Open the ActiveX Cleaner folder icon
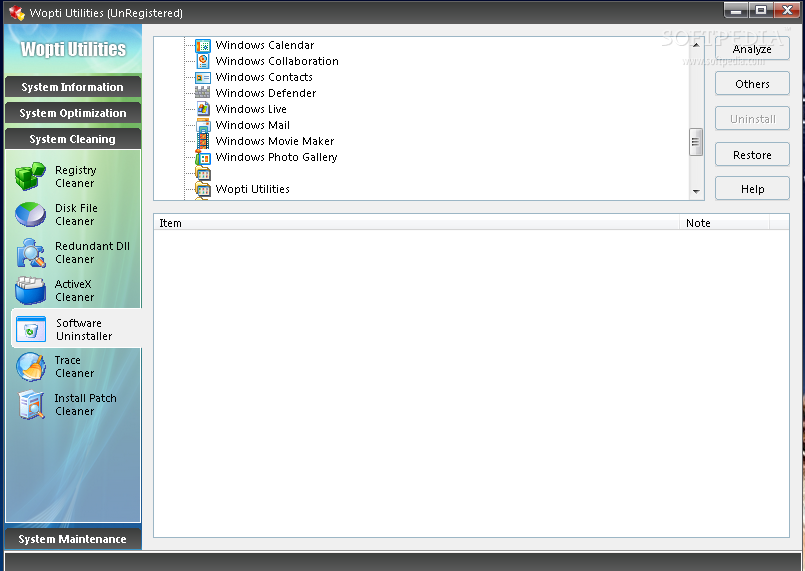 click(x=30, y=291)
